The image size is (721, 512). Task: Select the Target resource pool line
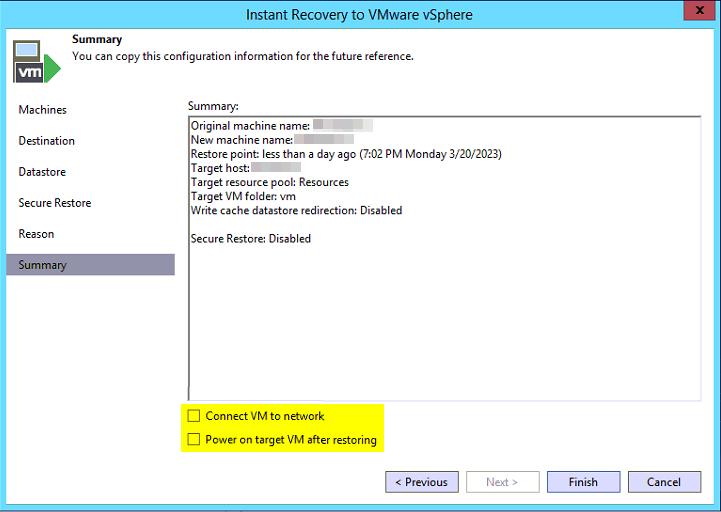coord(269,183)
